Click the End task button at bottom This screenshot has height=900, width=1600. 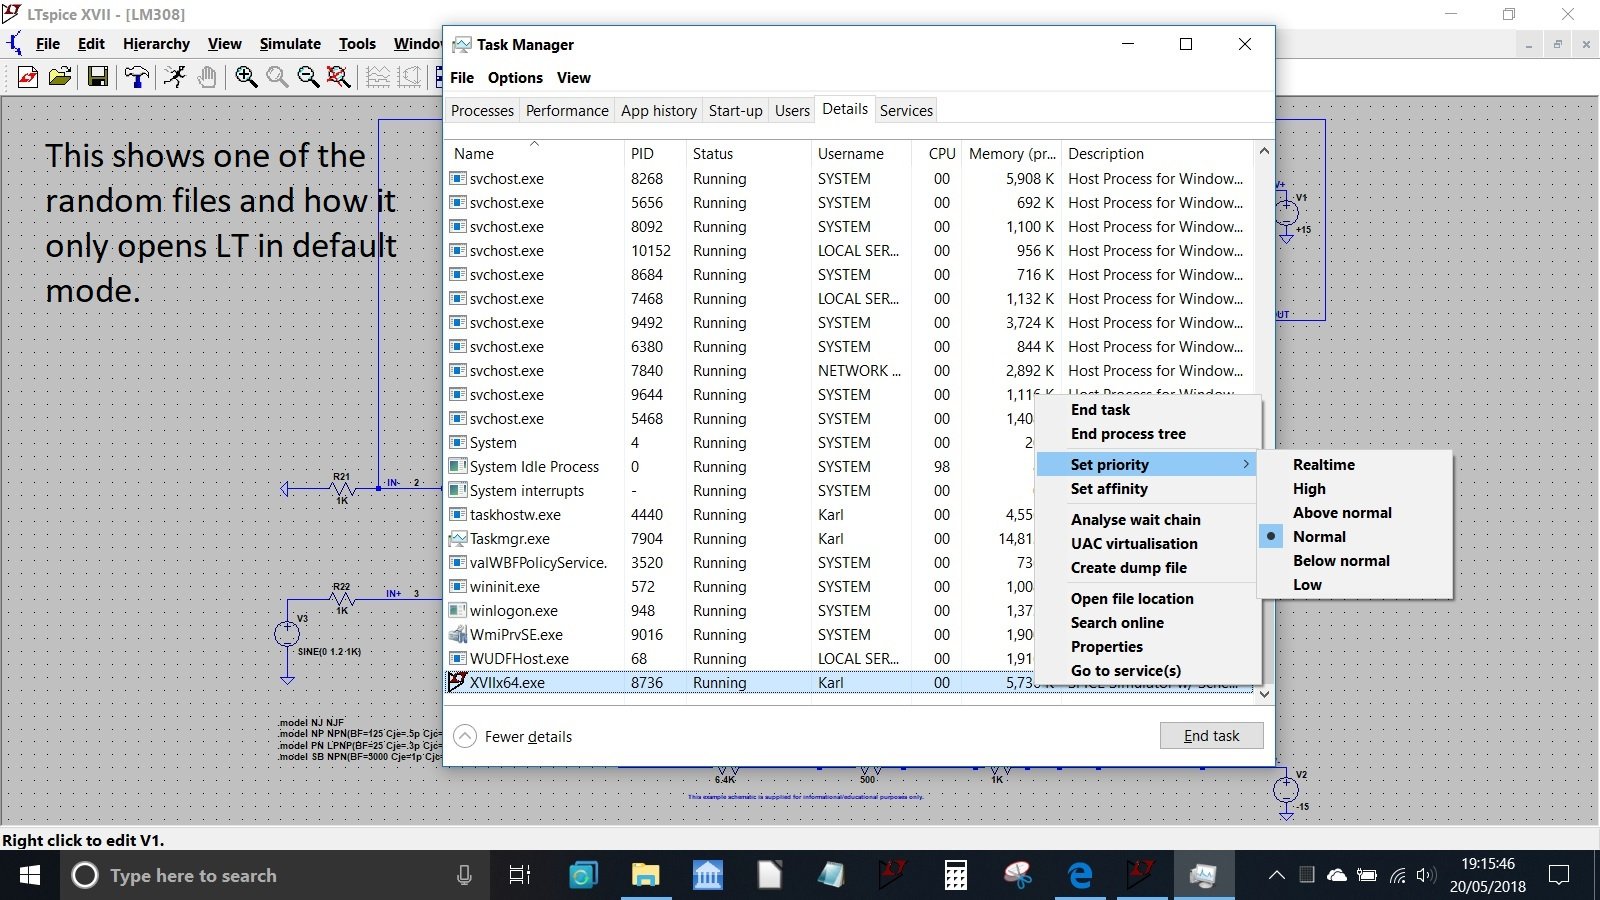tap(1211, 735)
